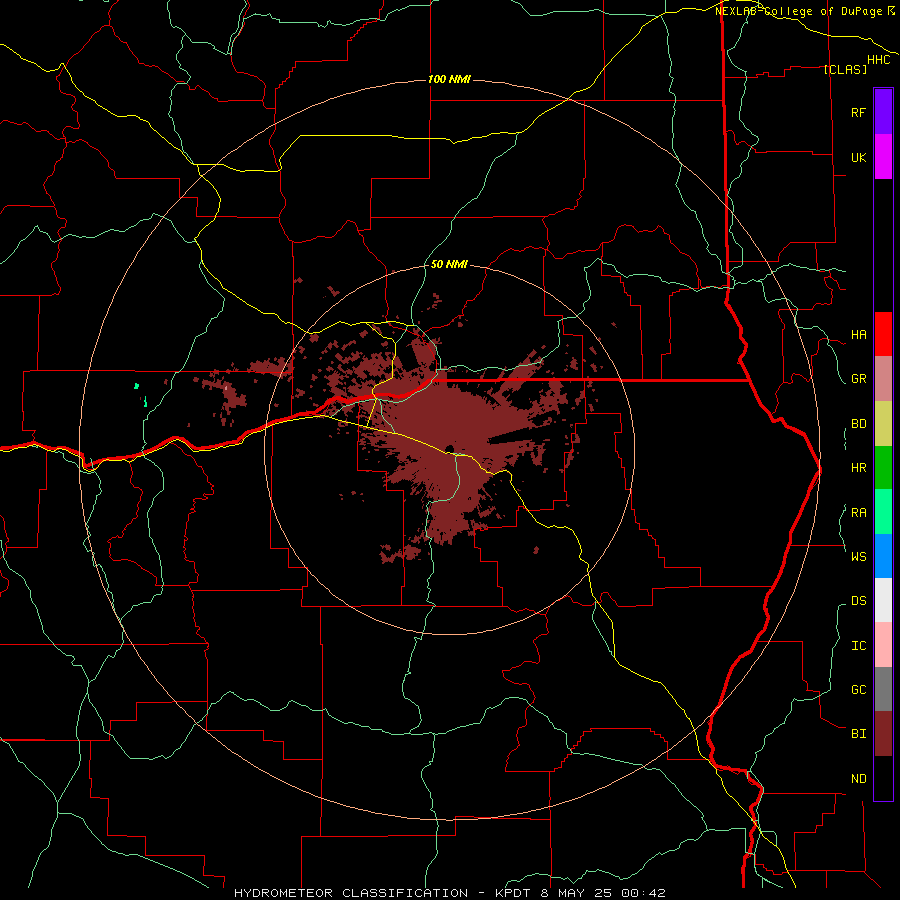This screenshot has width=900, height=900.
Task: Click the HR legend label
Action: click(859, 468)
